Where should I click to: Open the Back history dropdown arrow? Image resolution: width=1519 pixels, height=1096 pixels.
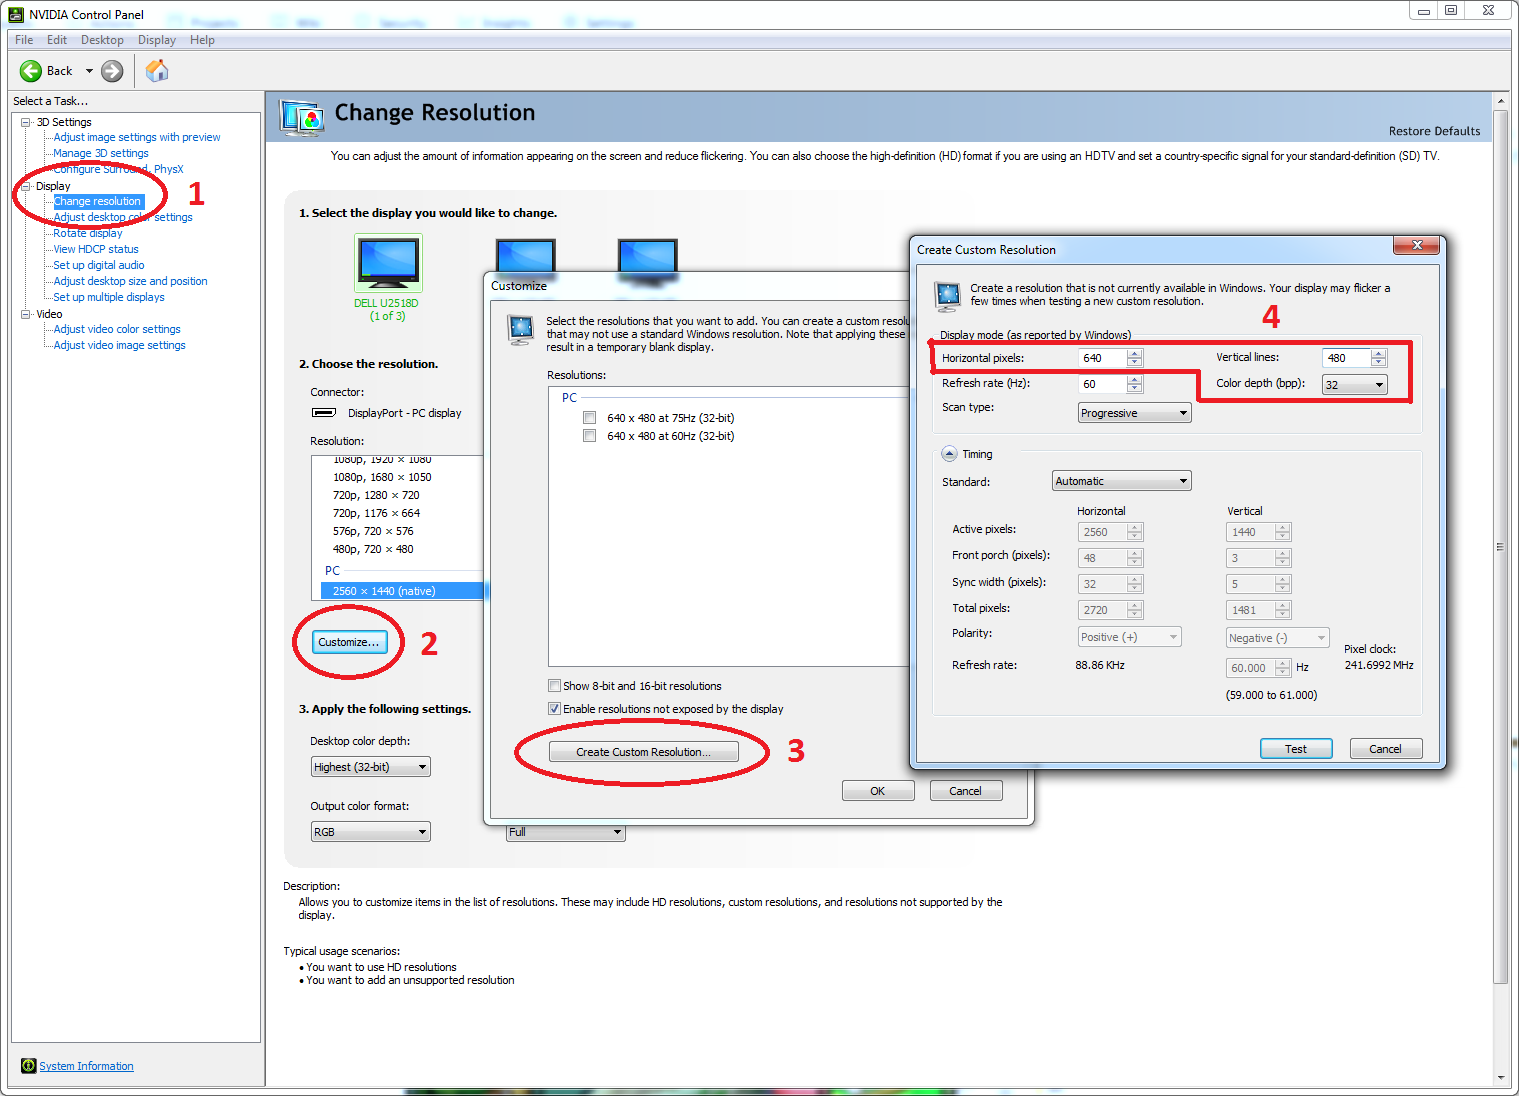point(89,71)
